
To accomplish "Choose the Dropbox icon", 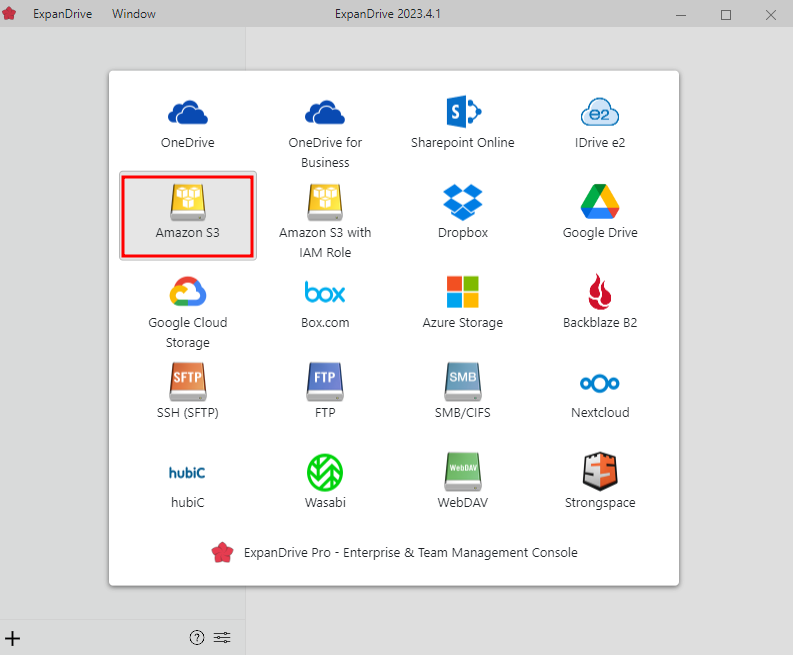I will (x=463, y=202).
